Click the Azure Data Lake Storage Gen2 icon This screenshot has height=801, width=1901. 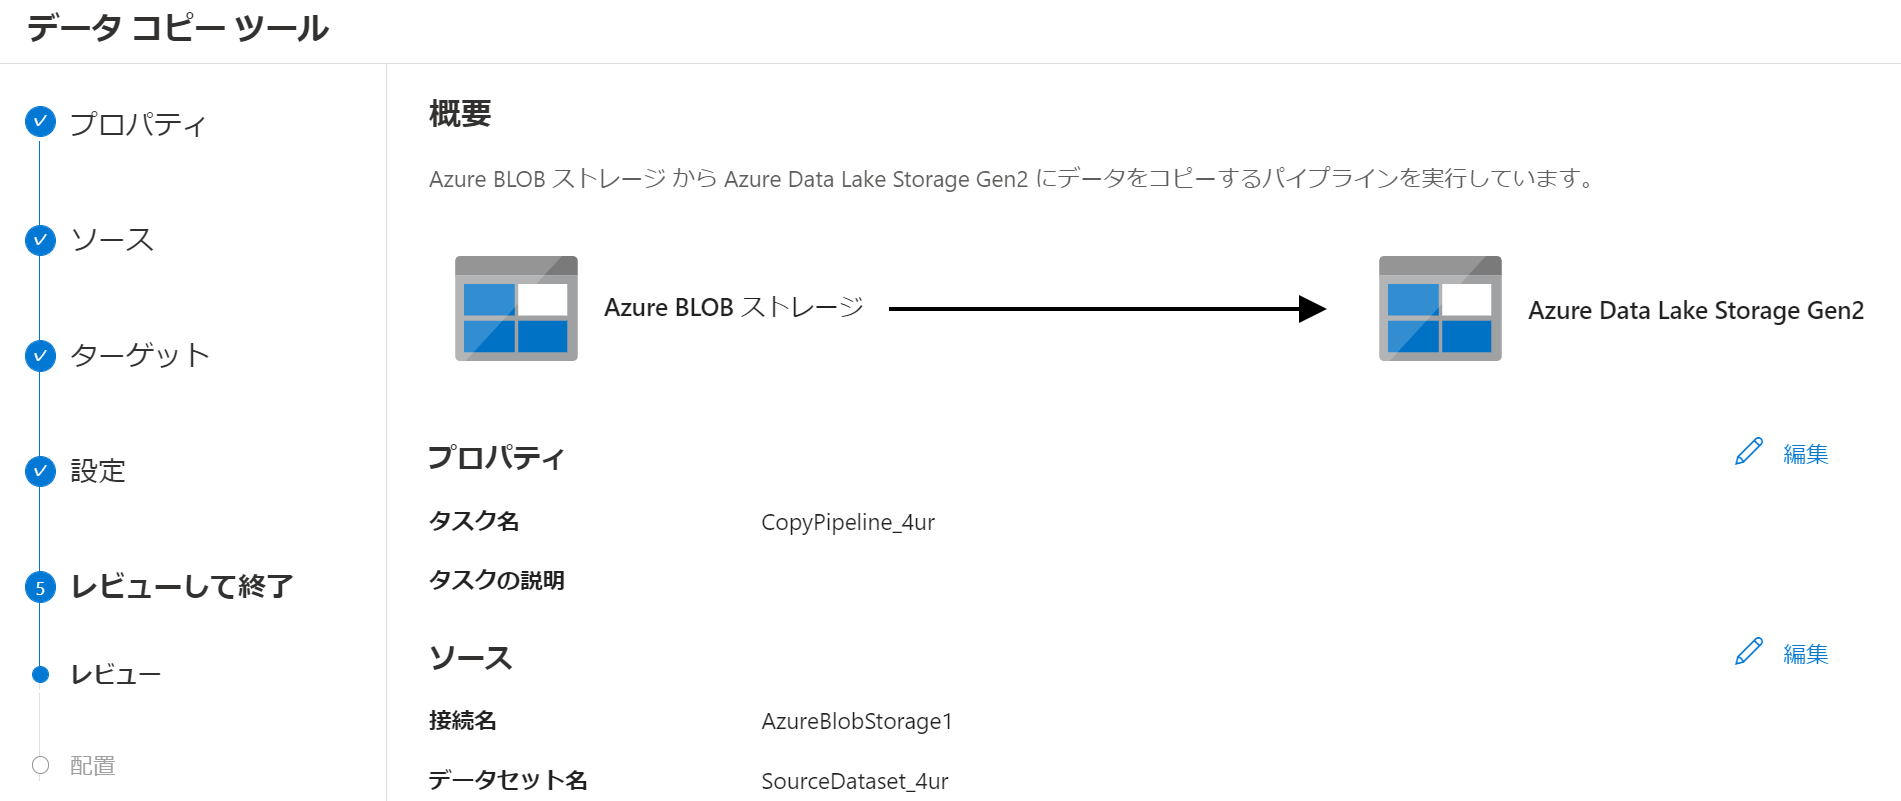tap(1440, 308)
